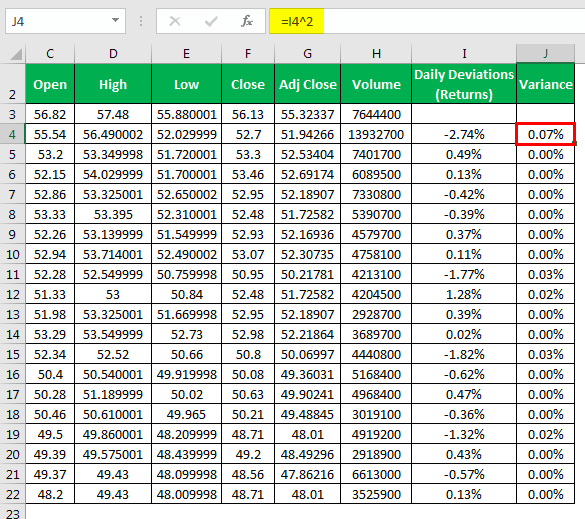Select return cell showing -1.32%
The image size is (585, 519).
tap(464, 434)
